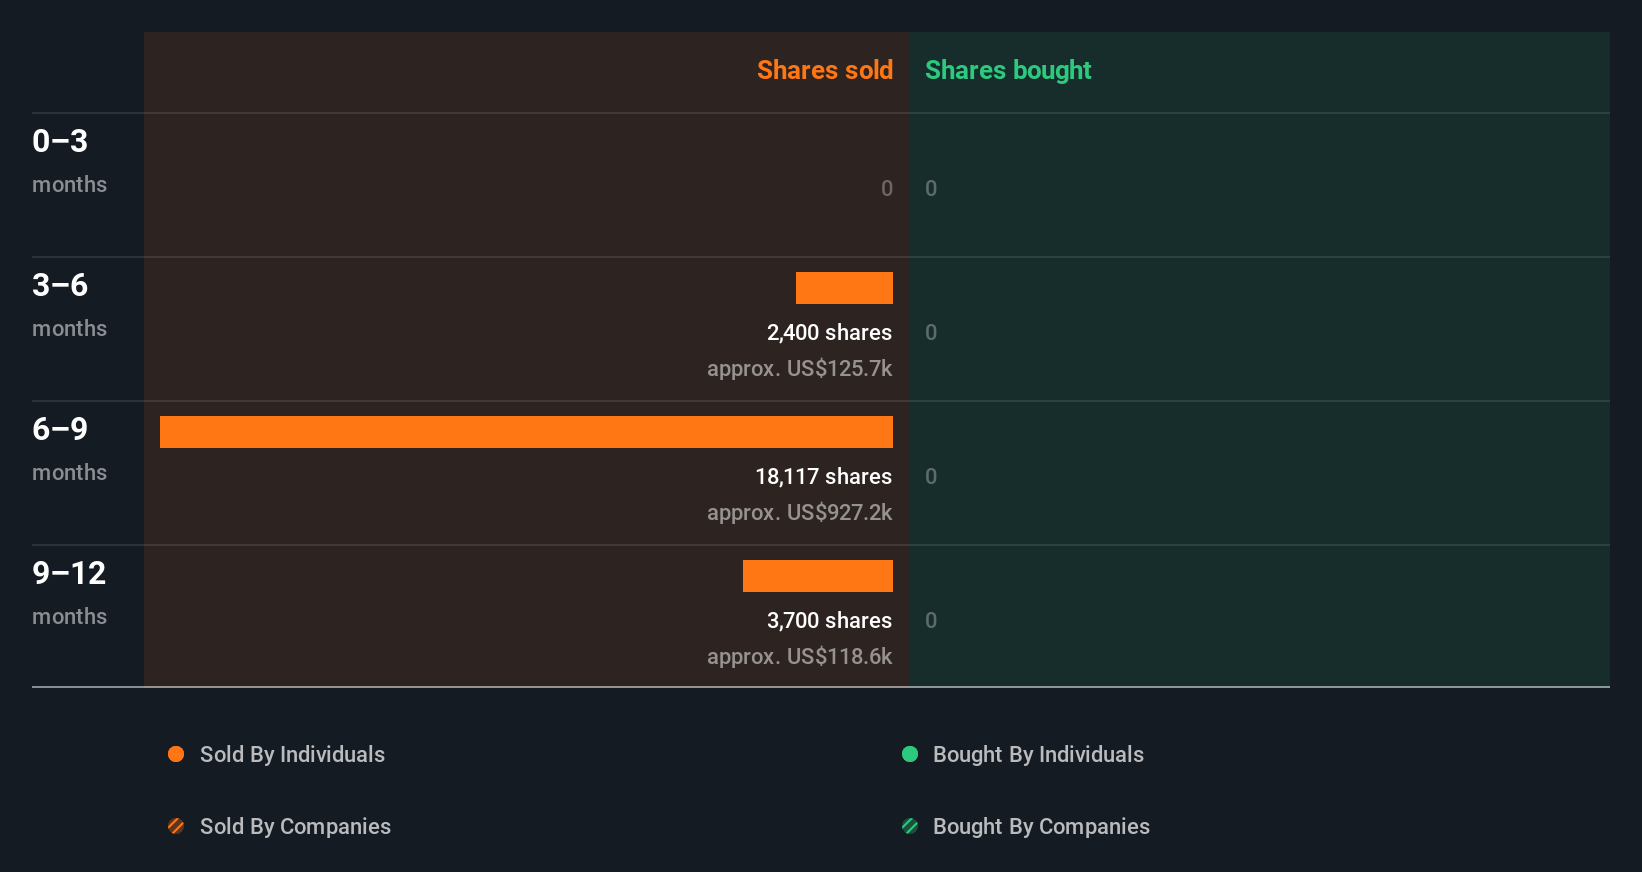This screenshot has height=872, width=1642.
Task: Select the Bought By Individuals legend label
Action: click(1038, 755)
